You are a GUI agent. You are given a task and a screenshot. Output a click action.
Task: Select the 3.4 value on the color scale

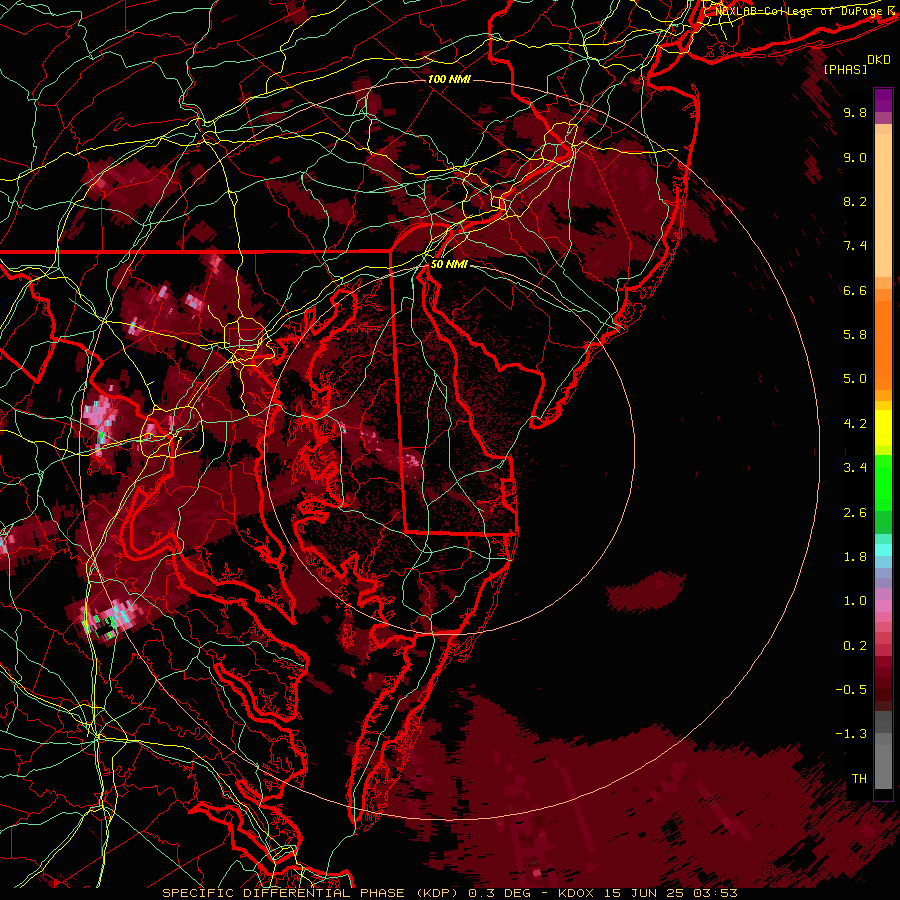[855, 468]
